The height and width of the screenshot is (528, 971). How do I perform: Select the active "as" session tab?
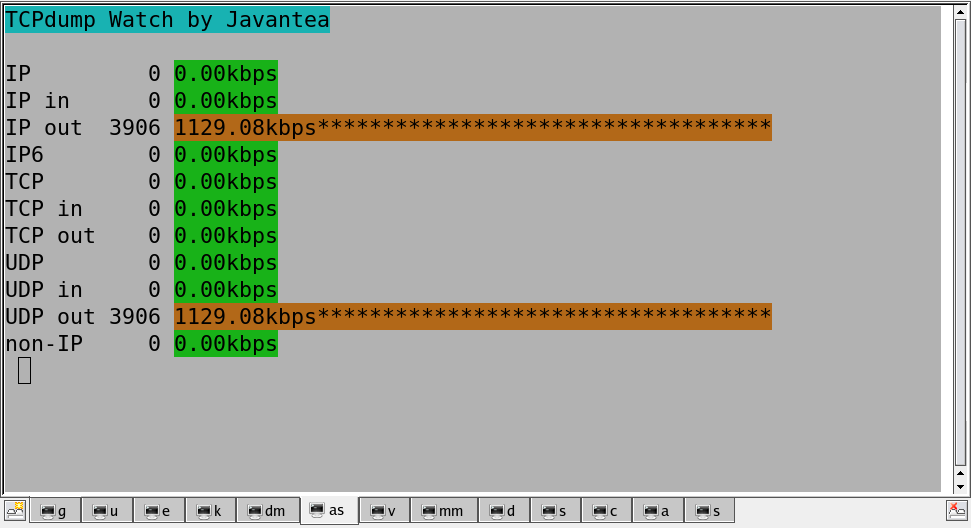[x=329, y=510]
